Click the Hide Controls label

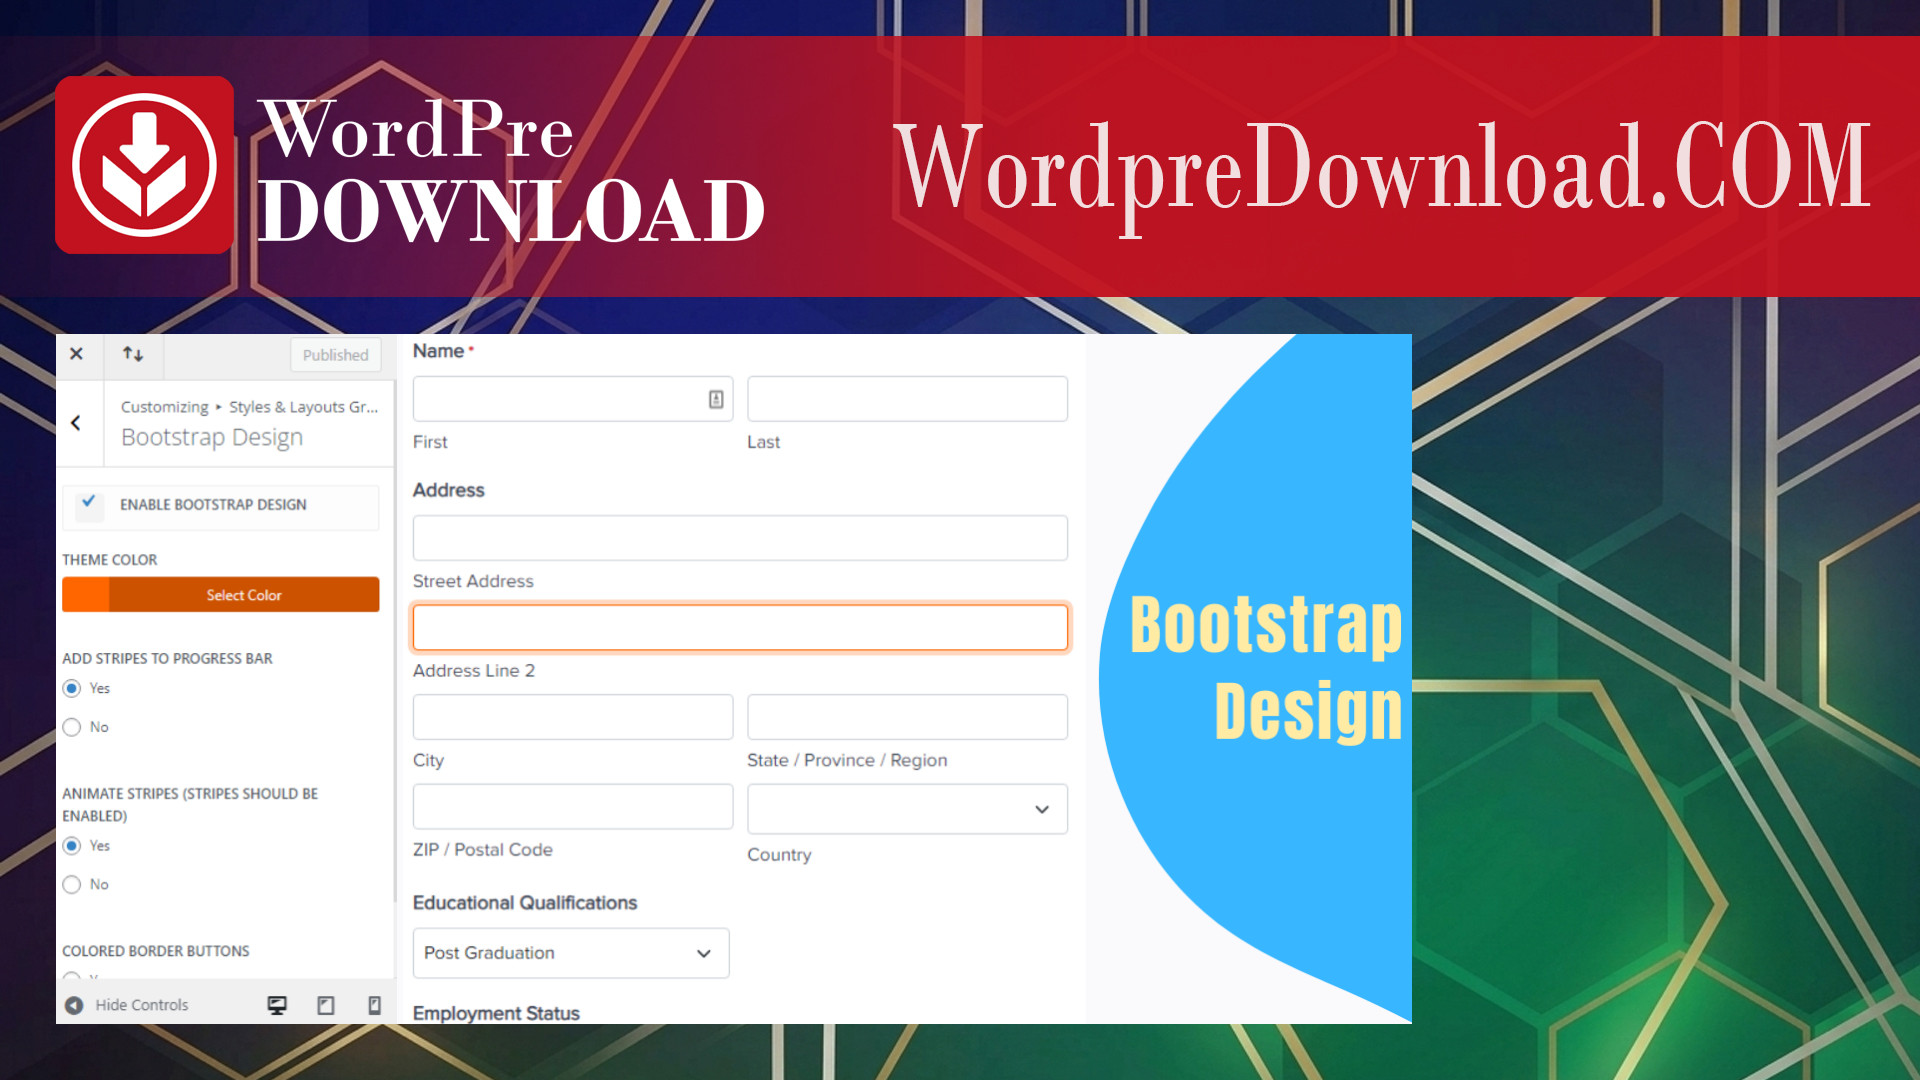(142, 1005)
